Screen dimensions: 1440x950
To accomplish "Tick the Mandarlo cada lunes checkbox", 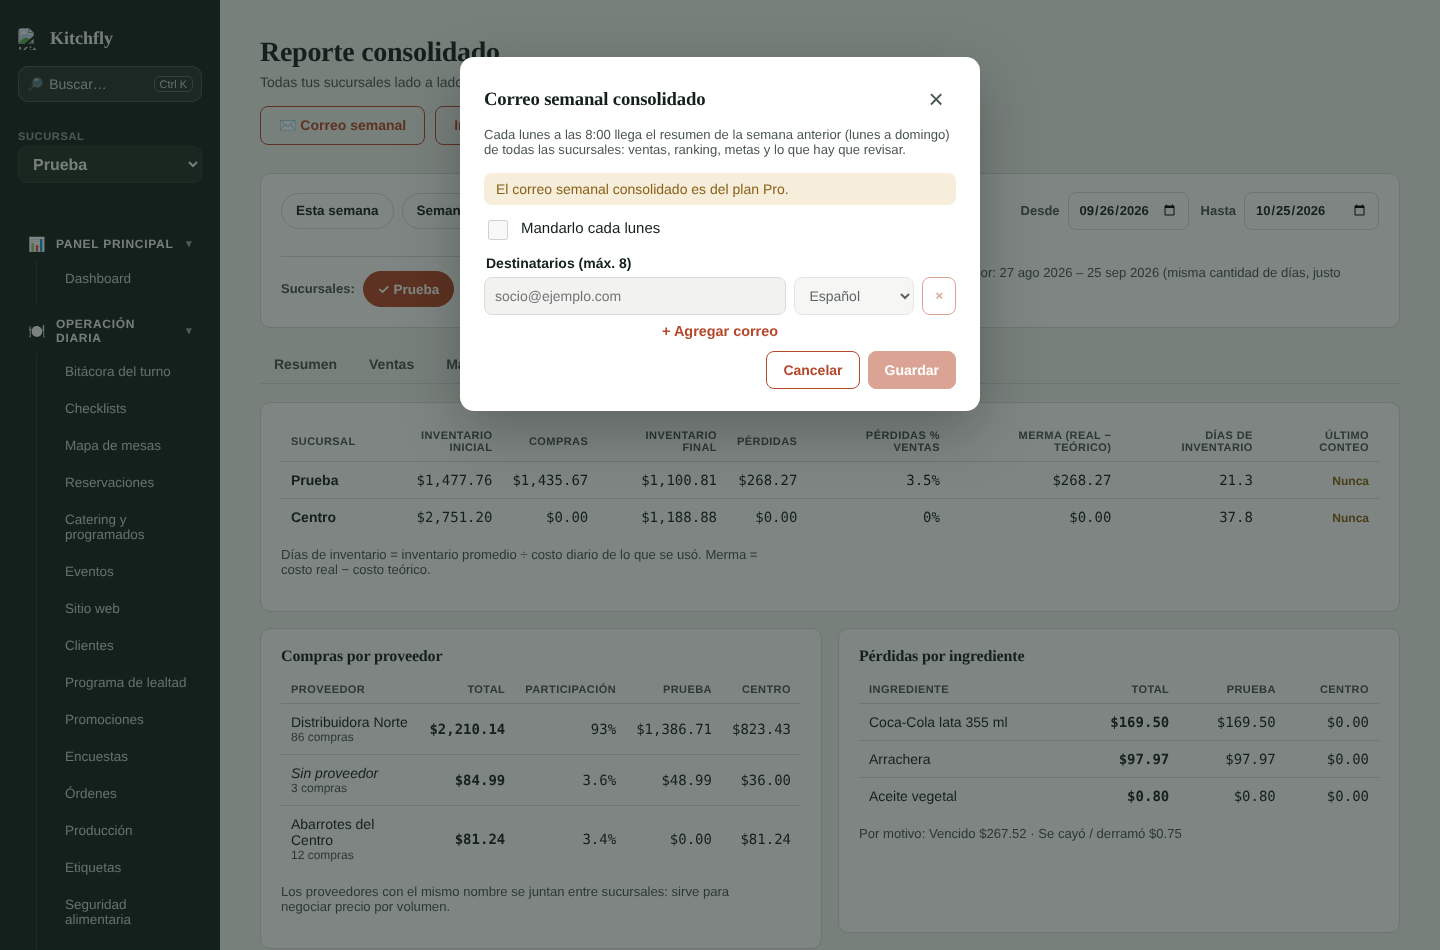I will click(498, 229).
